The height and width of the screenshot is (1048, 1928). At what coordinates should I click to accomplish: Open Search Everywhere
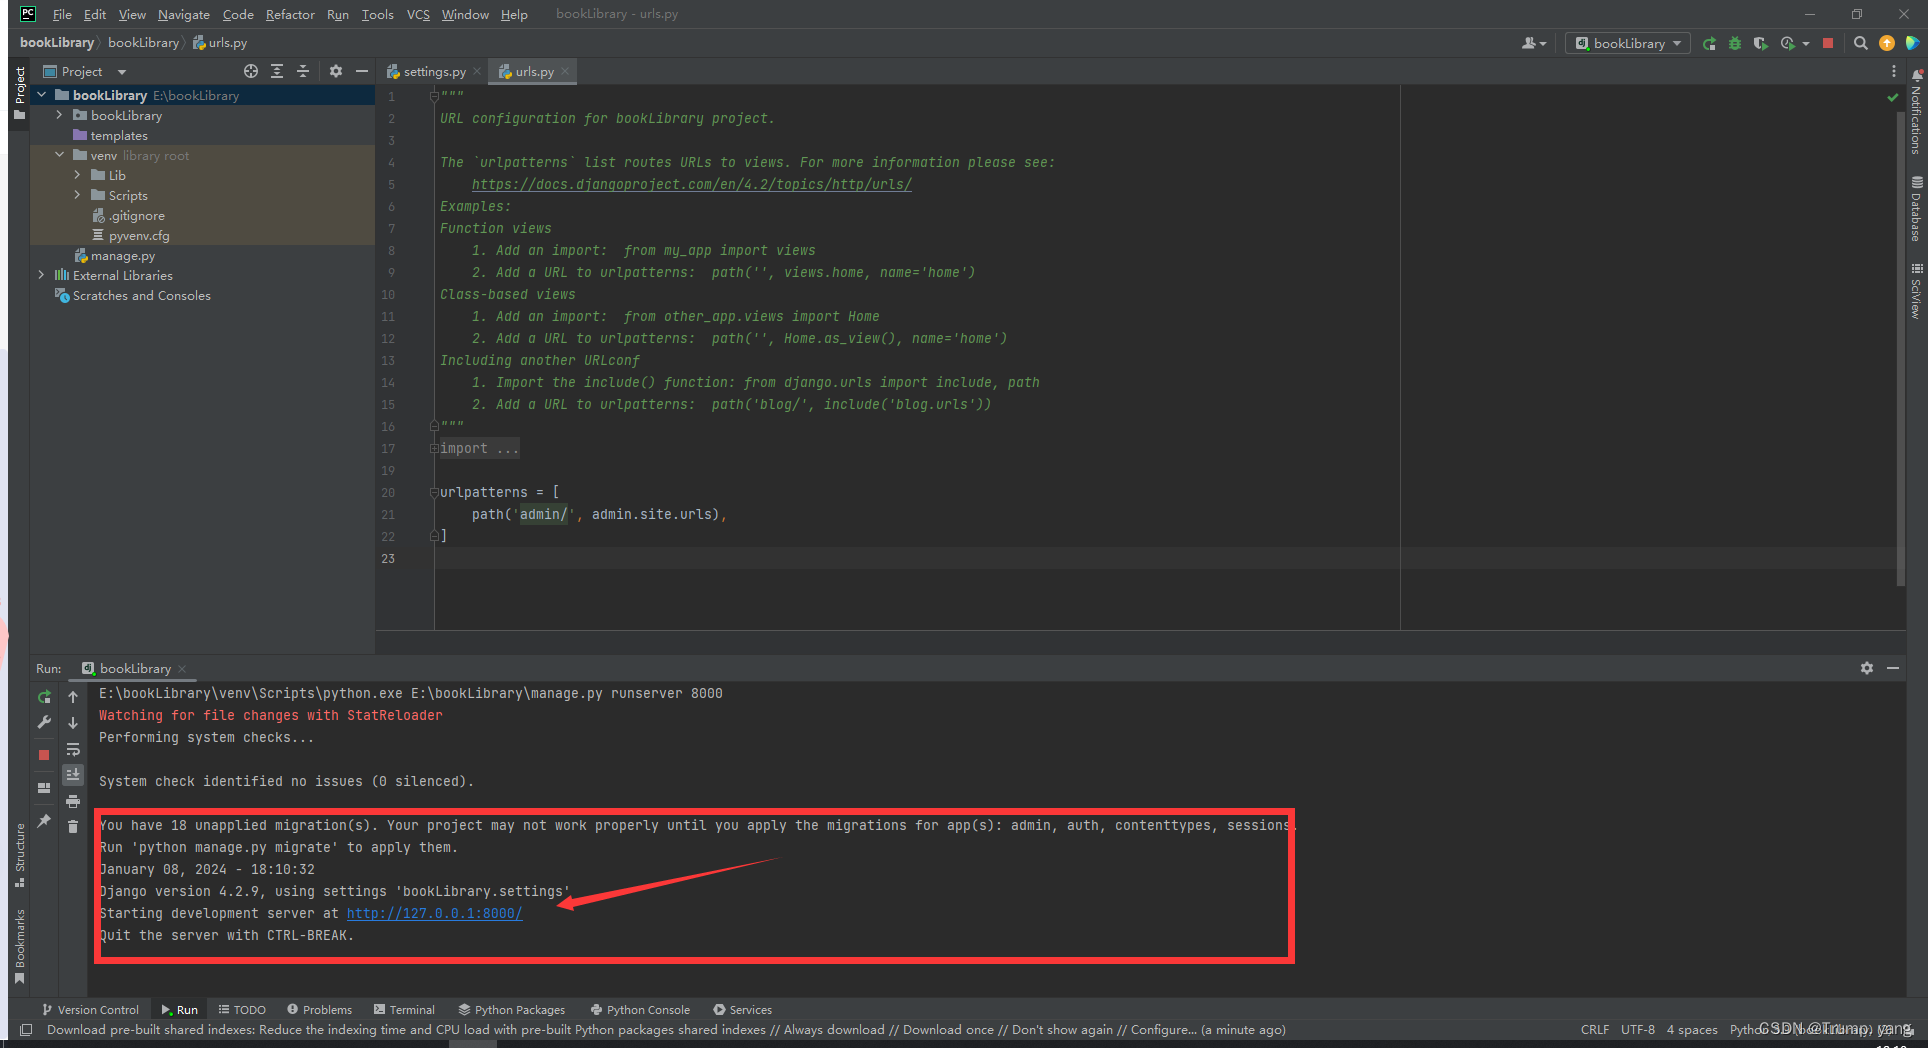[1860, 43]
